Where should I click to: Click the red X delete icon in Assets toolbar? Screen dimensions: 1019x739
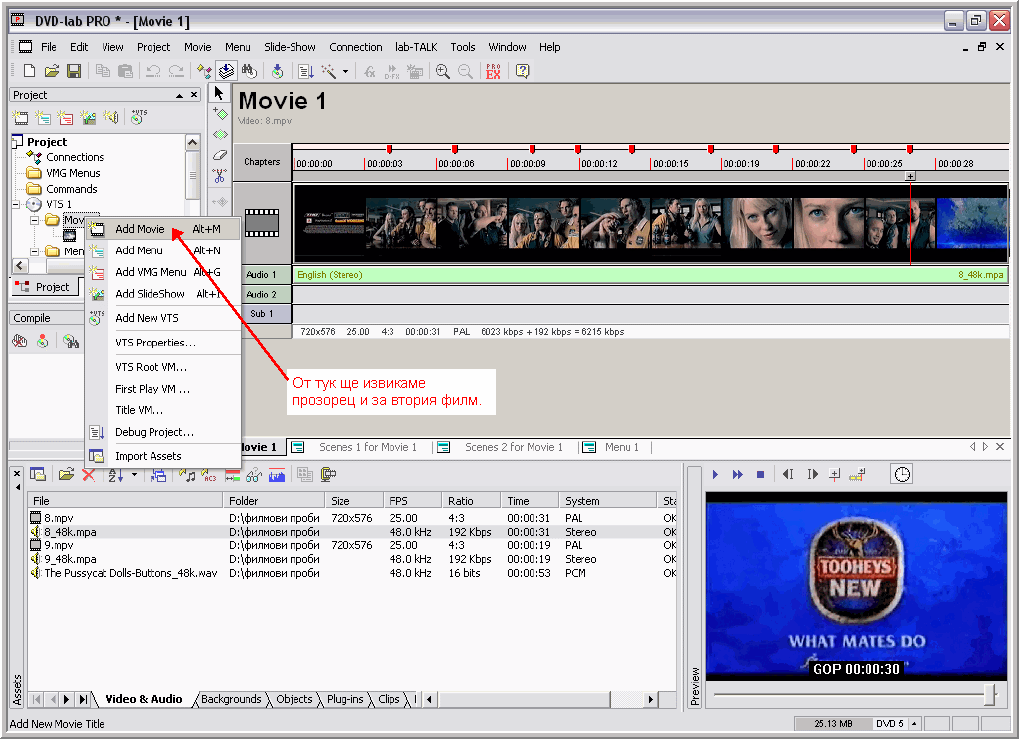click(x=89, y=475)
